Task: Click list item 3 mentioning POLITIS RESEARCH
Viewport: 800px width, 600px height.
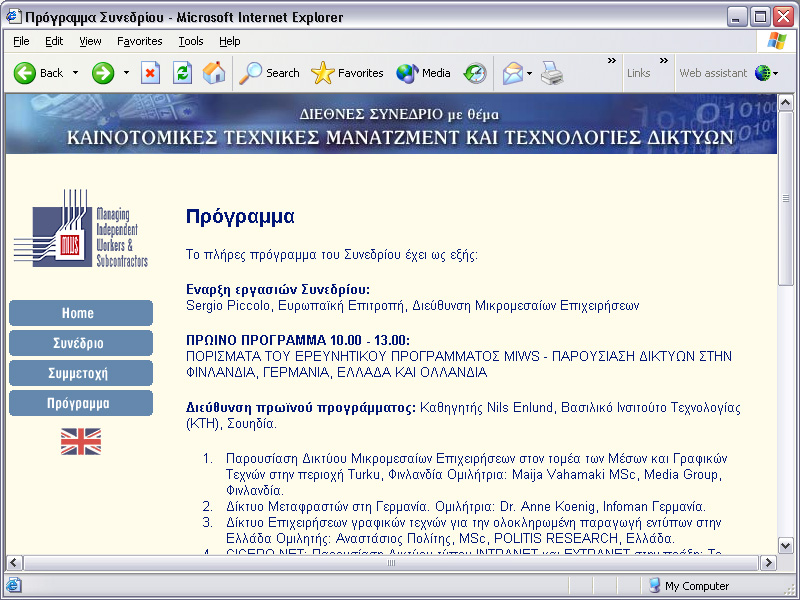Action: pos(474,531)
